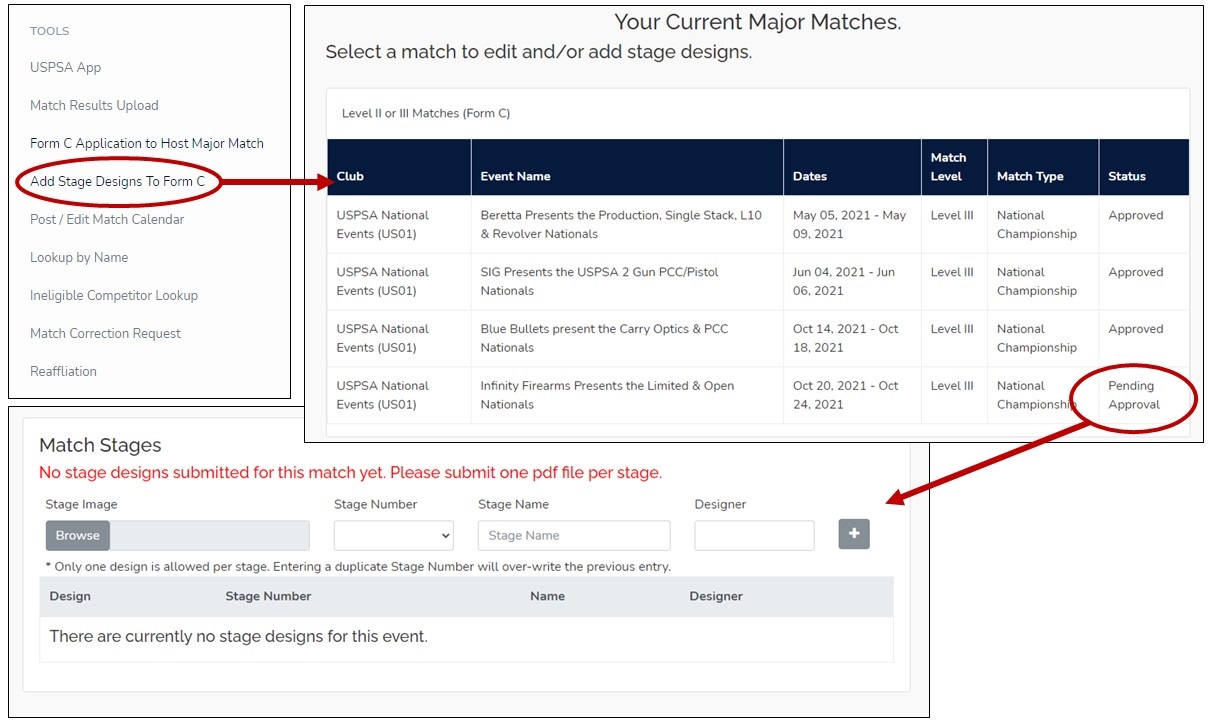The height and width of the screenshot is (720, 1213).
Task: Go to Lookup by Name
Action: coord(79,257)
